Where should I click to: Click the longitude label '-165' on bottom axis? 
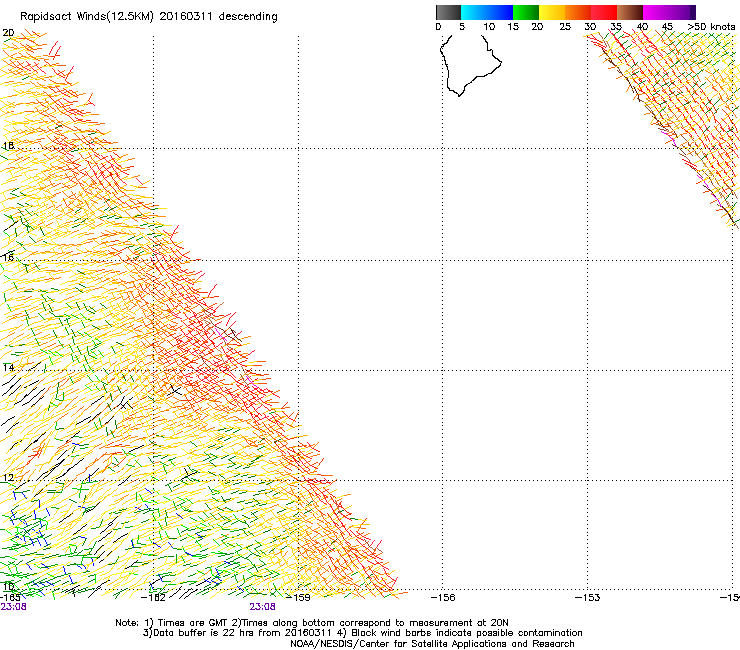[x=10, y=597]
